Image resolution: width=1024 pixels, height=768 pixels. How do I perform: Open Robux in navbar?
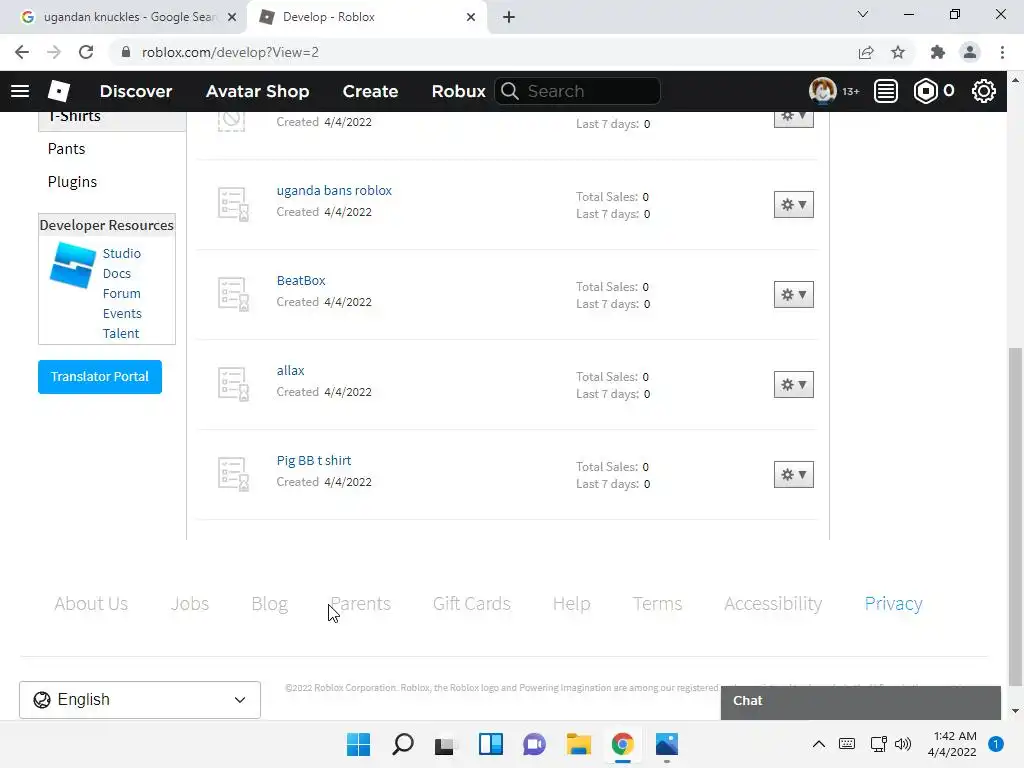(458, 91)
